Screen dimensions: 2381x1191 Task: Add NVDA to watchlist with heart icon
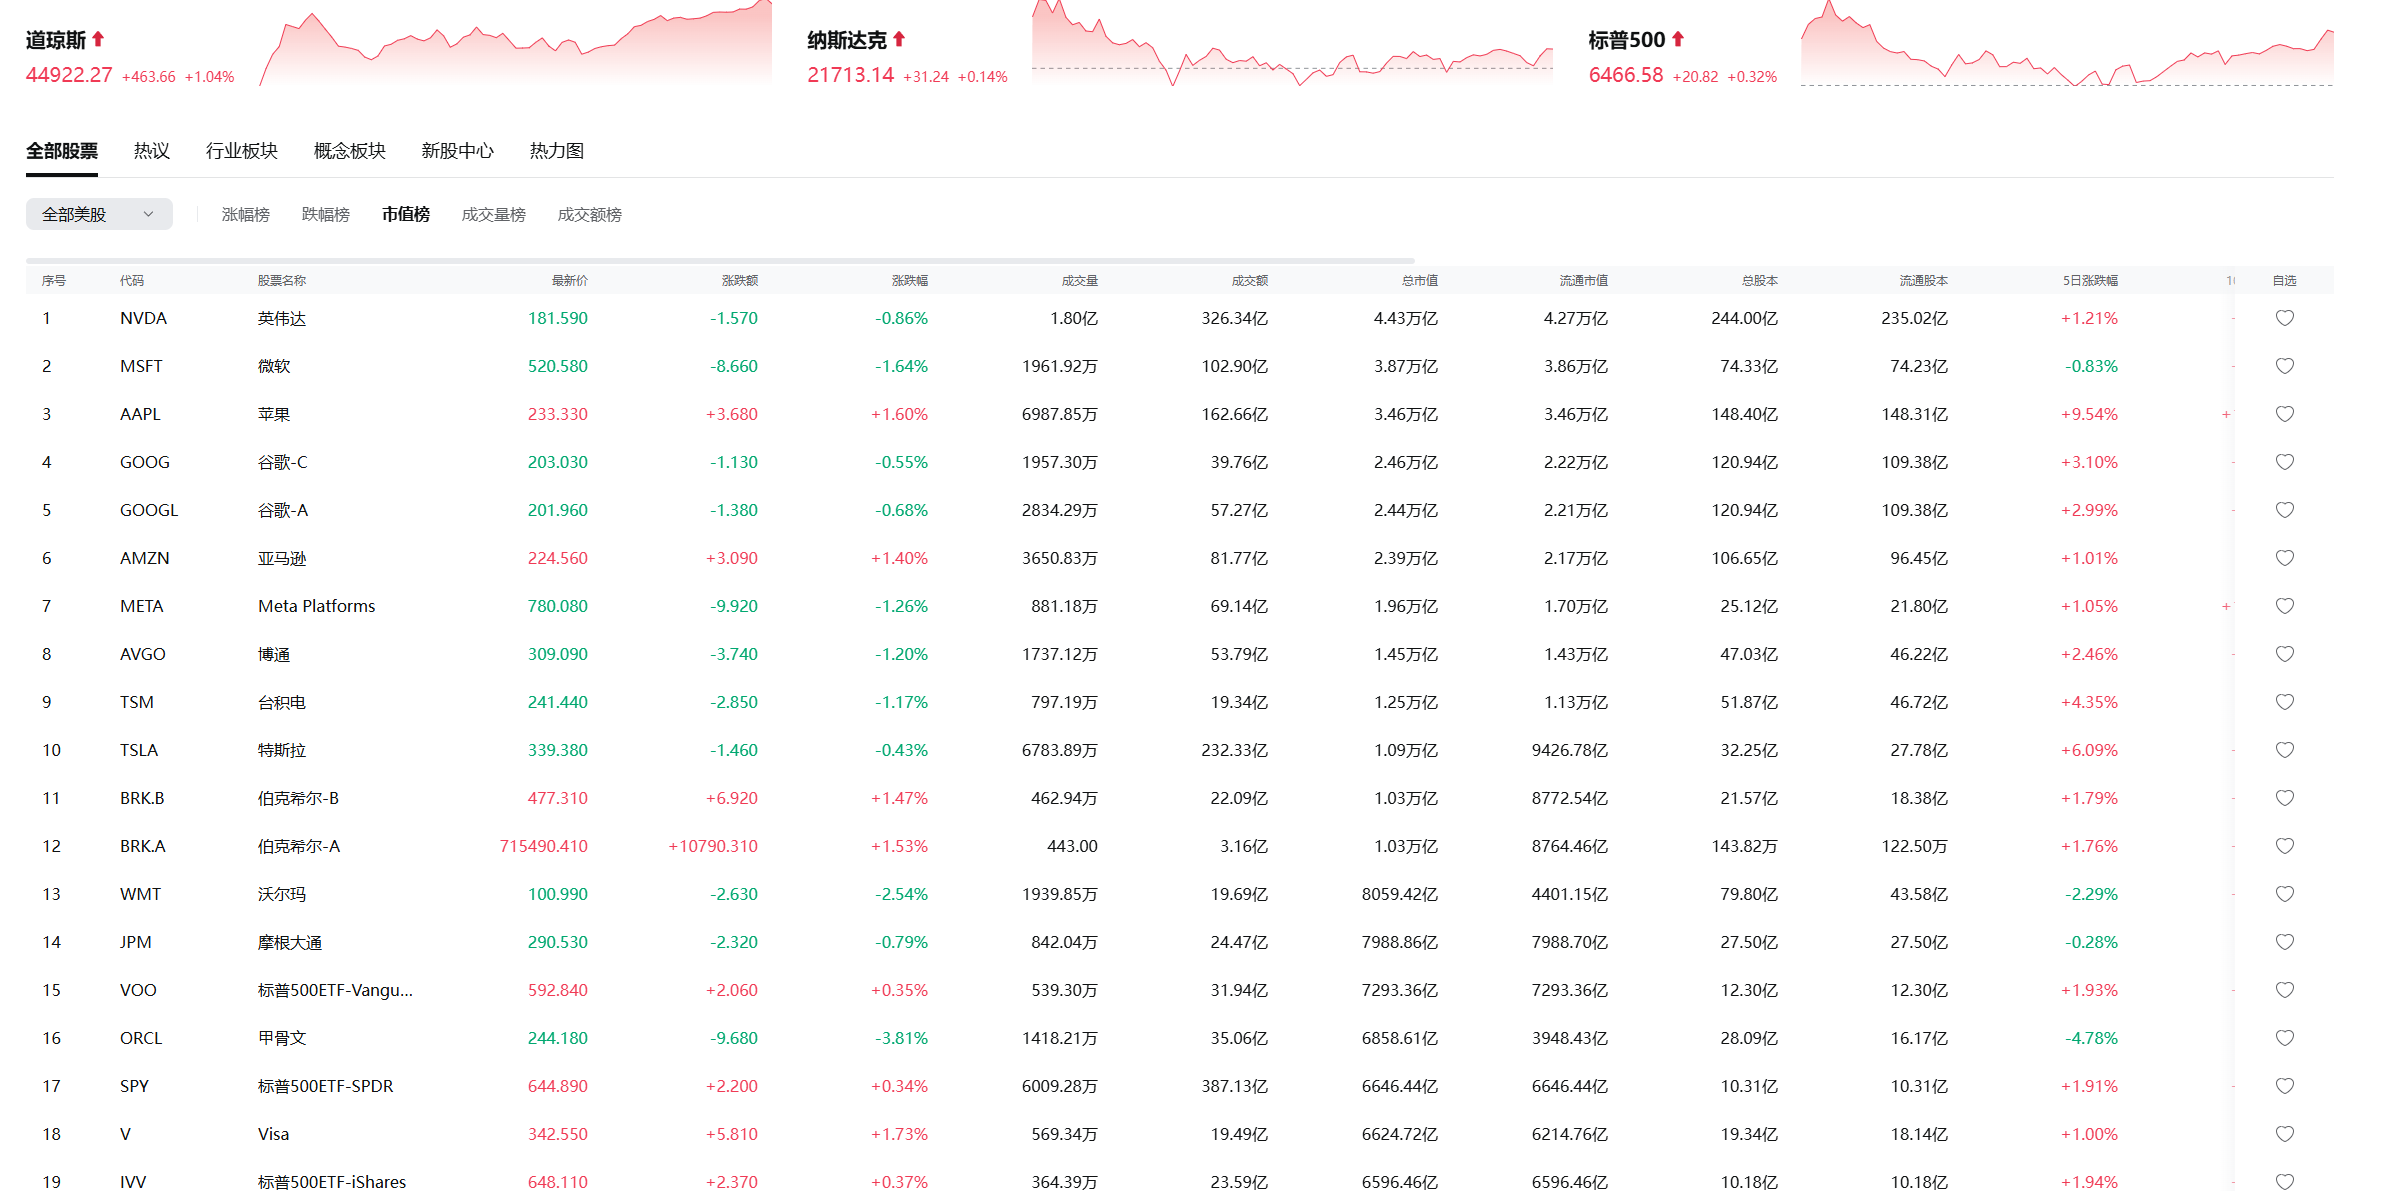[2284, 318]
